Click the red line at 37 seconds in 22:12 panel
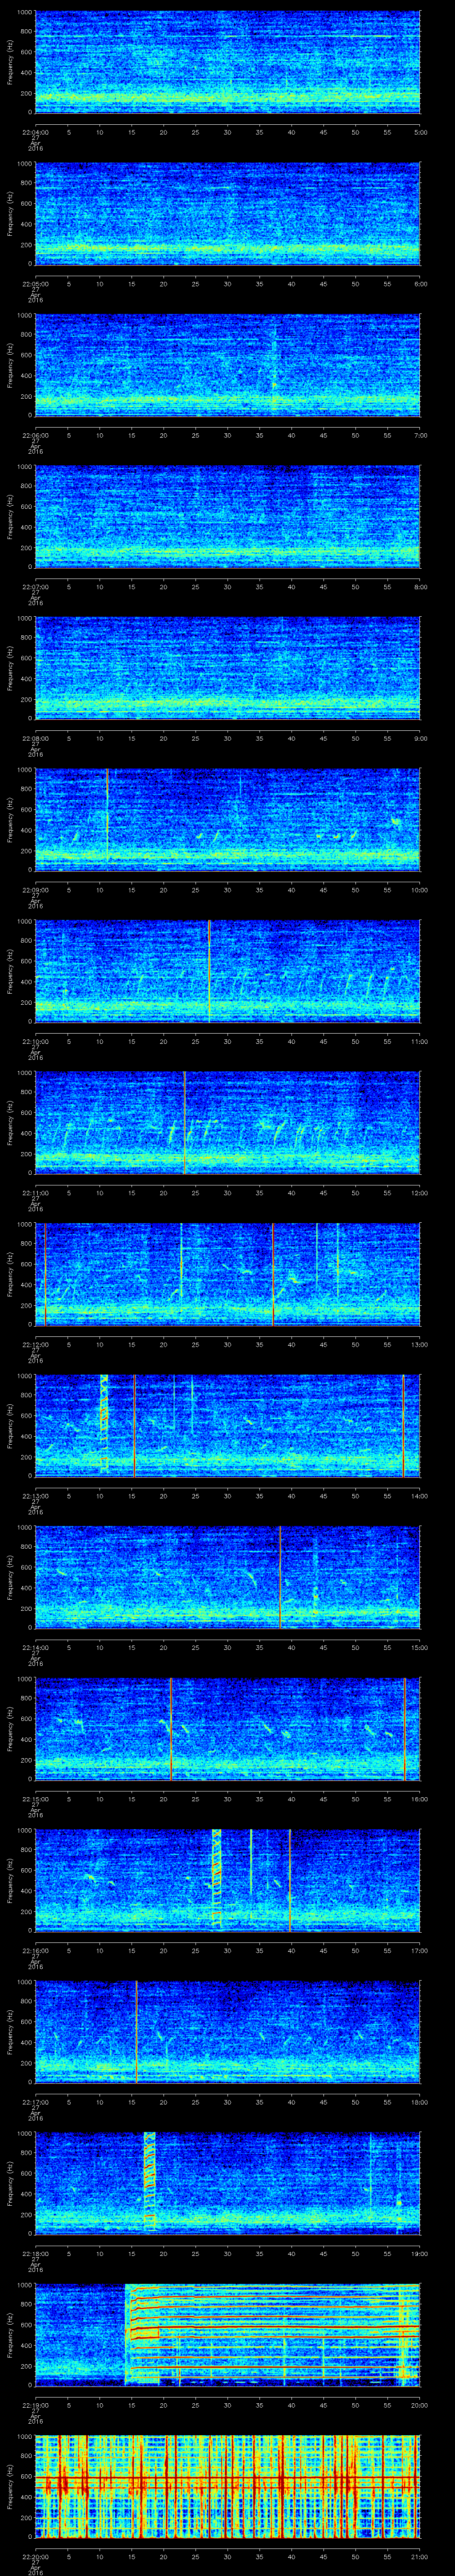The width and height of the screenshot is (455, 2576). point(272,1274)
